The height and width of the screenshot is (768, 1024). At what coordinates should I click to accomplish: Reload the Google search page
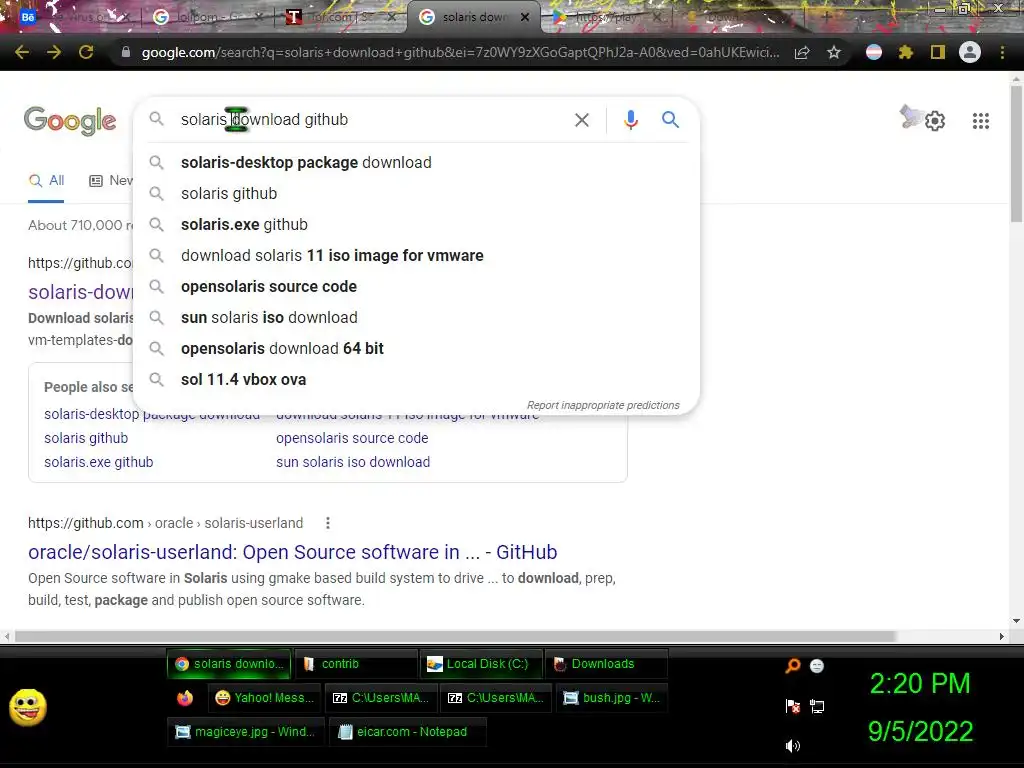click(86, 52)
